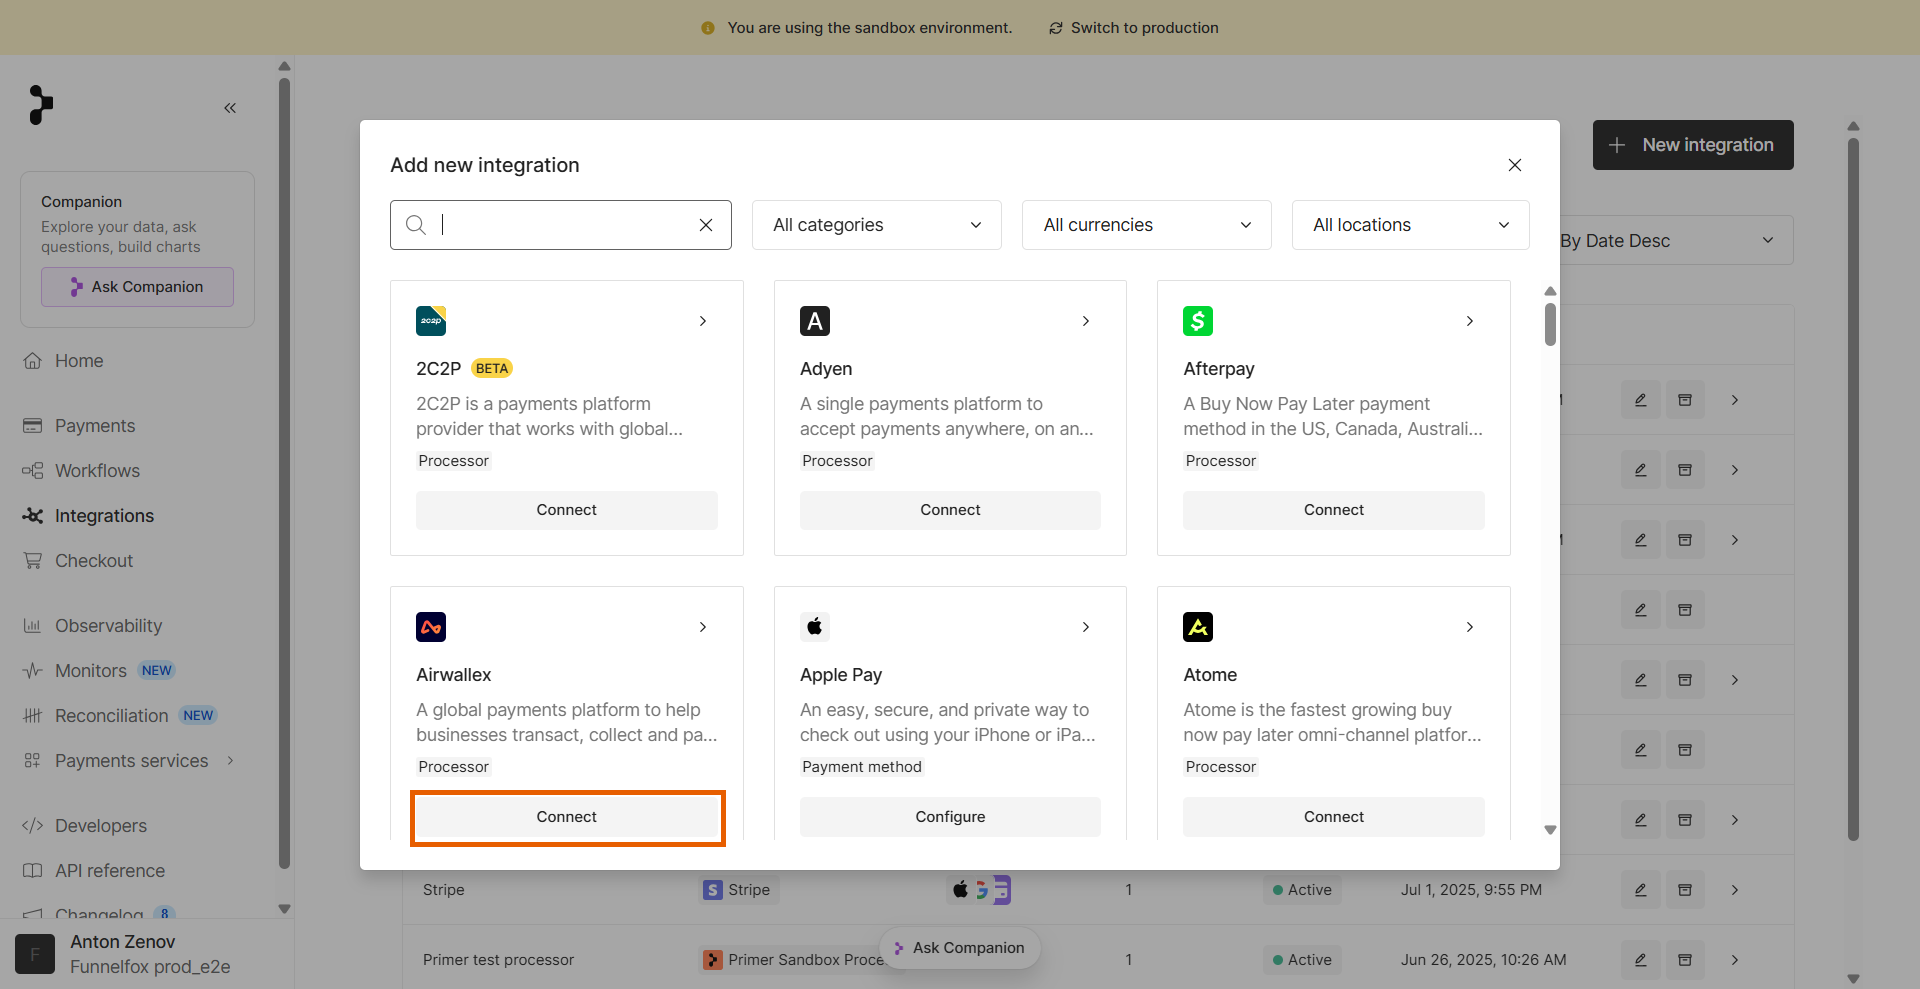Click the Atome logo icon
The image size is (1920, 989).
click(x=1198, y=627)
